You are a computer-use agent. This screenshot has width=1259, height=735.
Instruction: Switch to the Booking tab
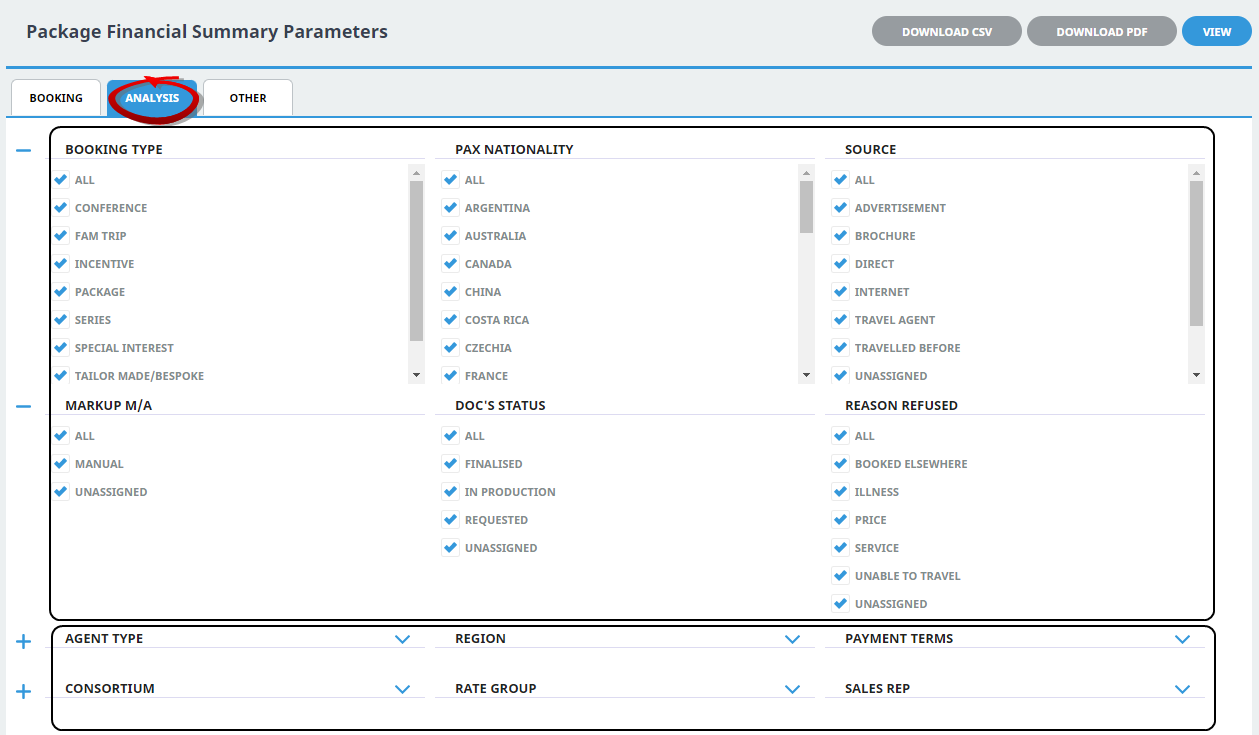pos(56,98)
